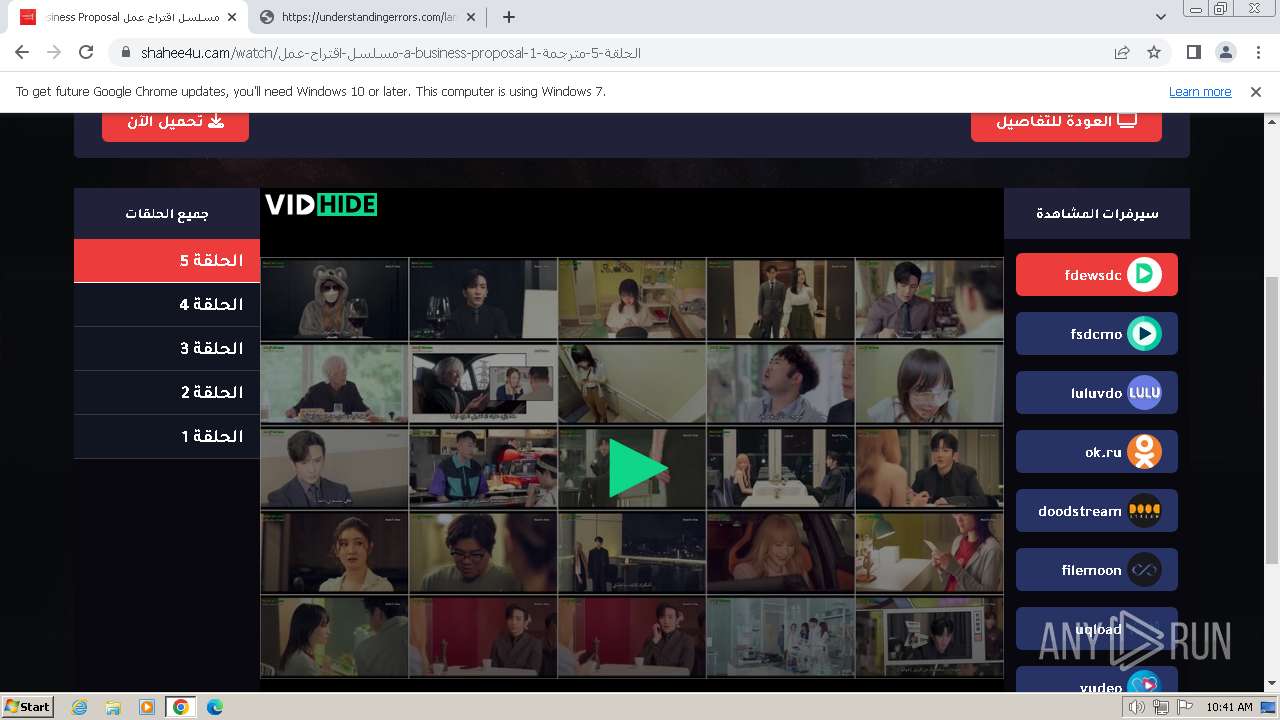Play the VidHide video
Screen dimensions: 1280x720
pyautogui.click(x=638, y=468)
